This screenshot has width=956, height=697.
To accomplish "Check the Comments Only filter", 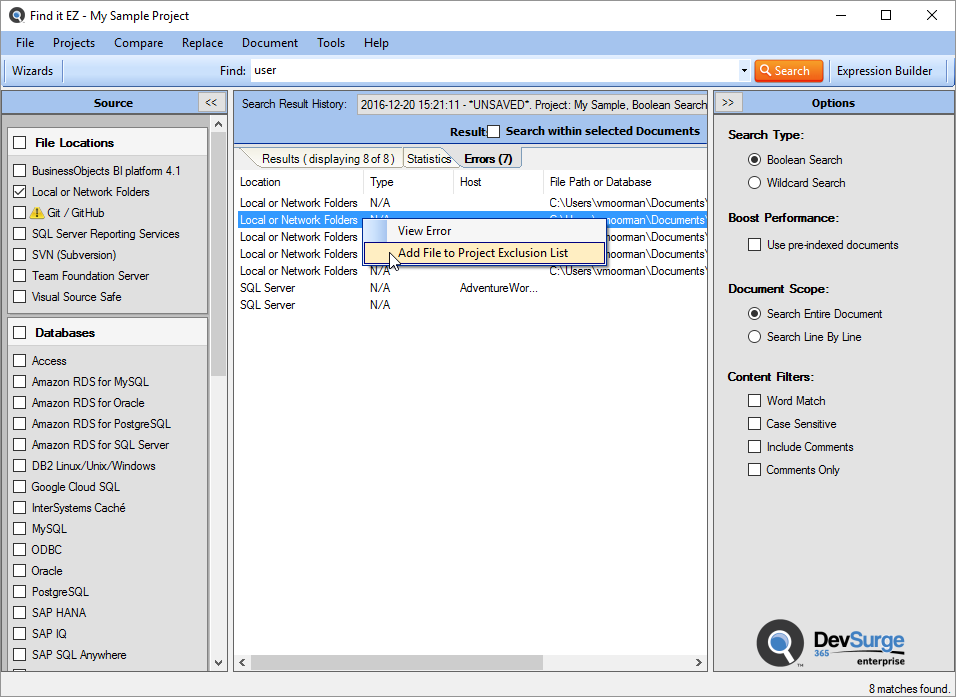I will coord(754,470).
